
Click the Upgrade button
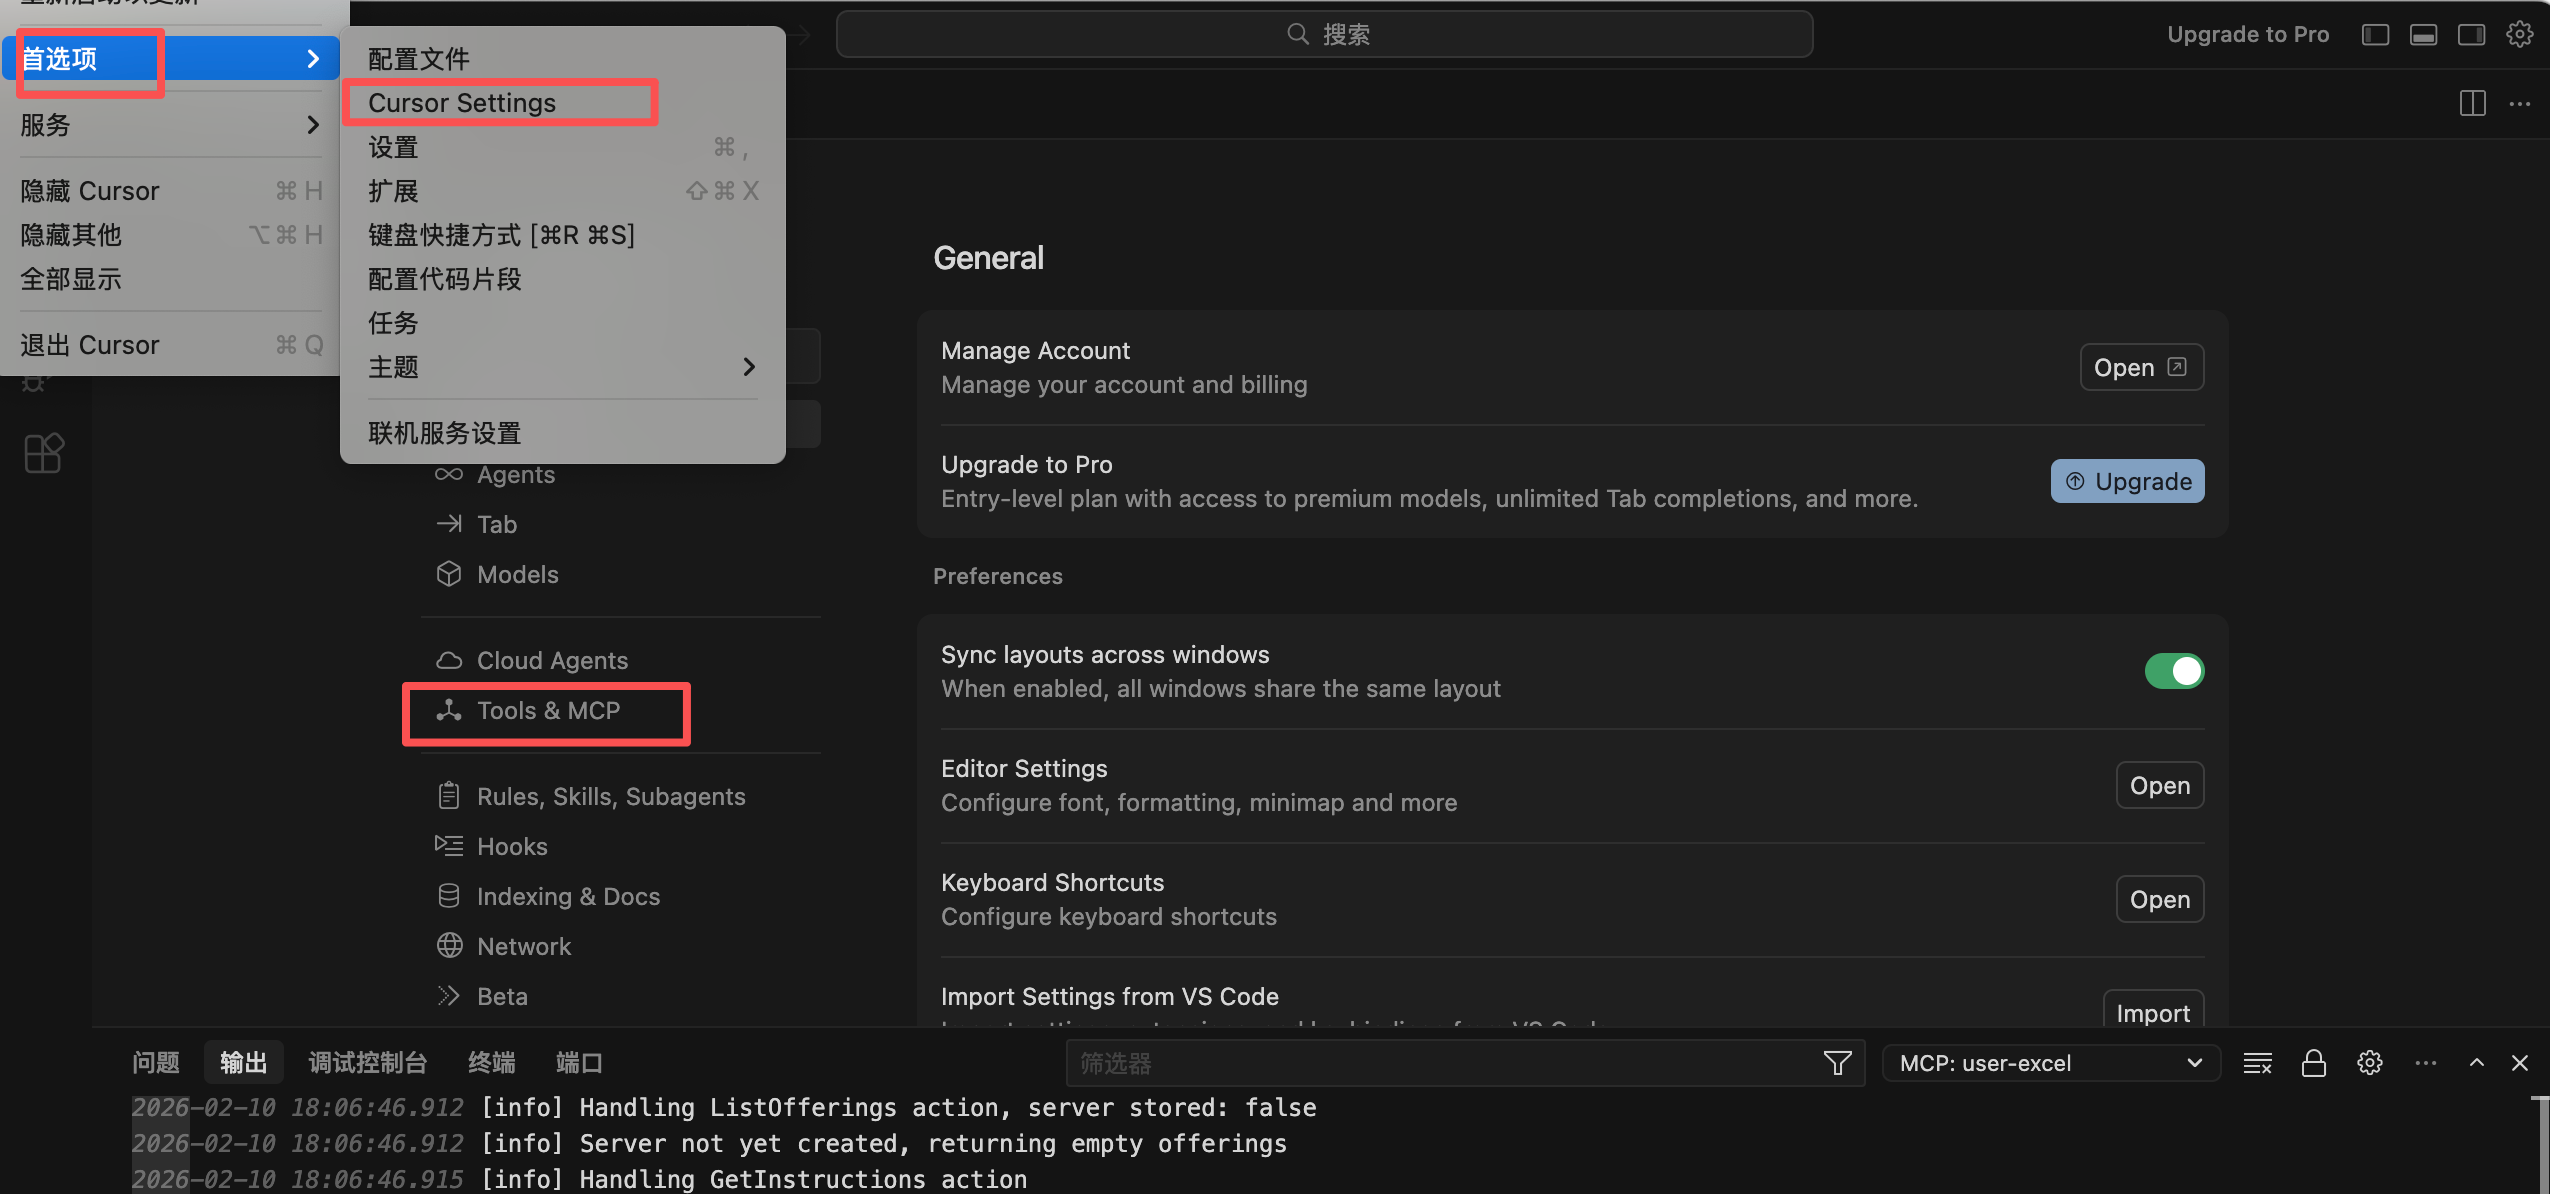[x=2127, y=482]
